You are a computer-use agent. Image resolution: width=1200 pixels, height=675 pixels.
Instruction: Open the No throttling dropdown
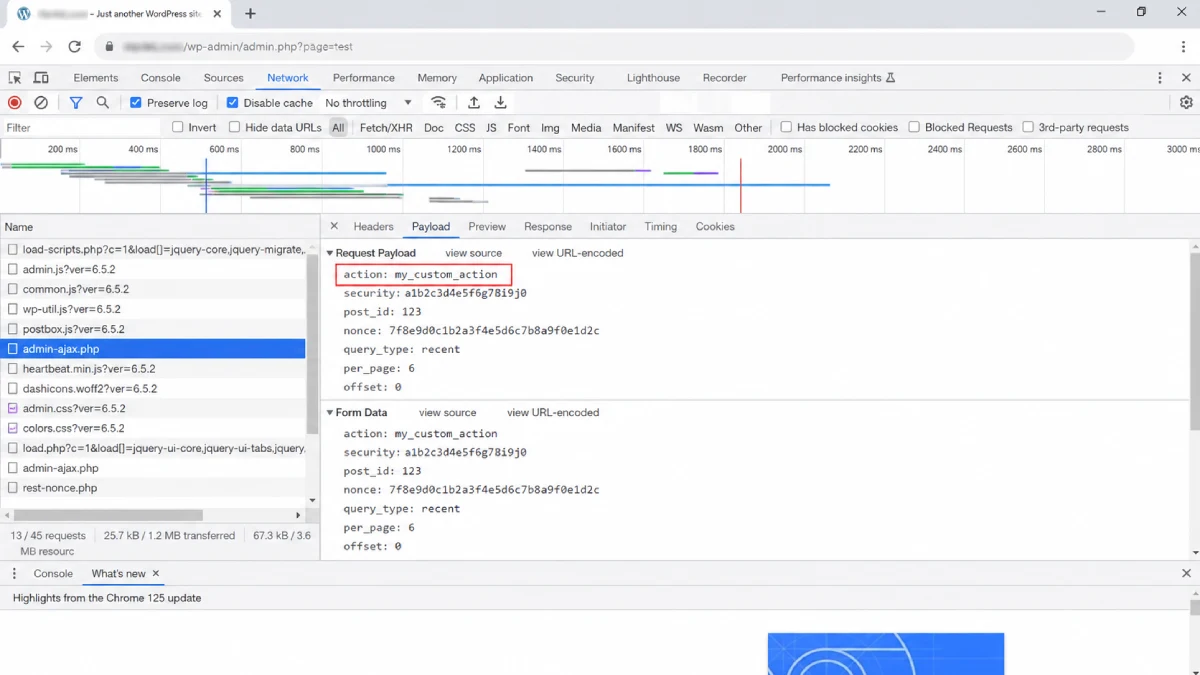[x=368, y=102]
